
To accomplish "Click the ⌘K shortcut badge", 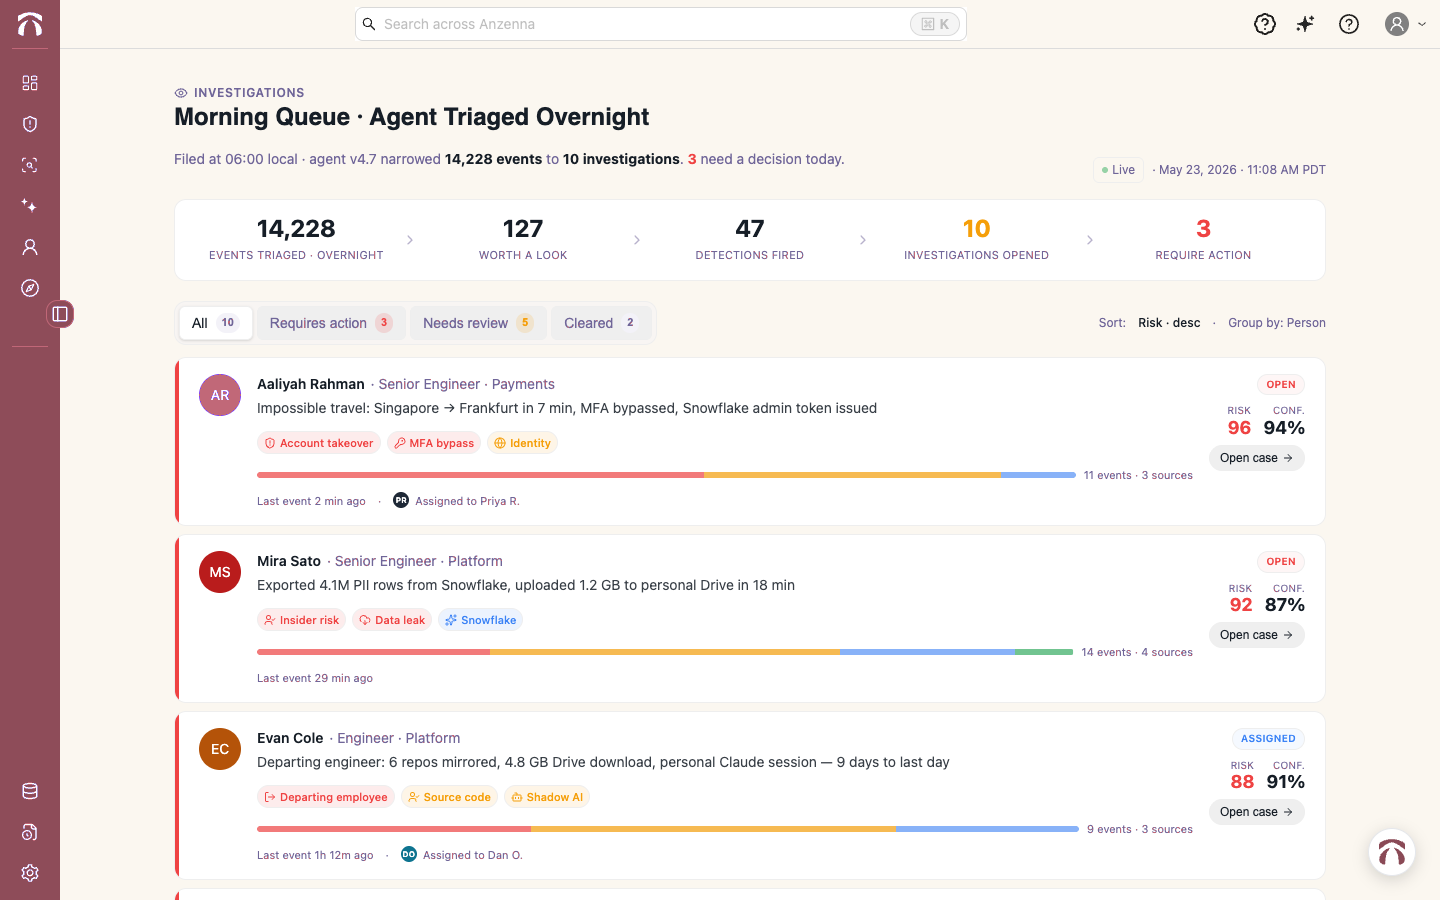I will [935, 24].
